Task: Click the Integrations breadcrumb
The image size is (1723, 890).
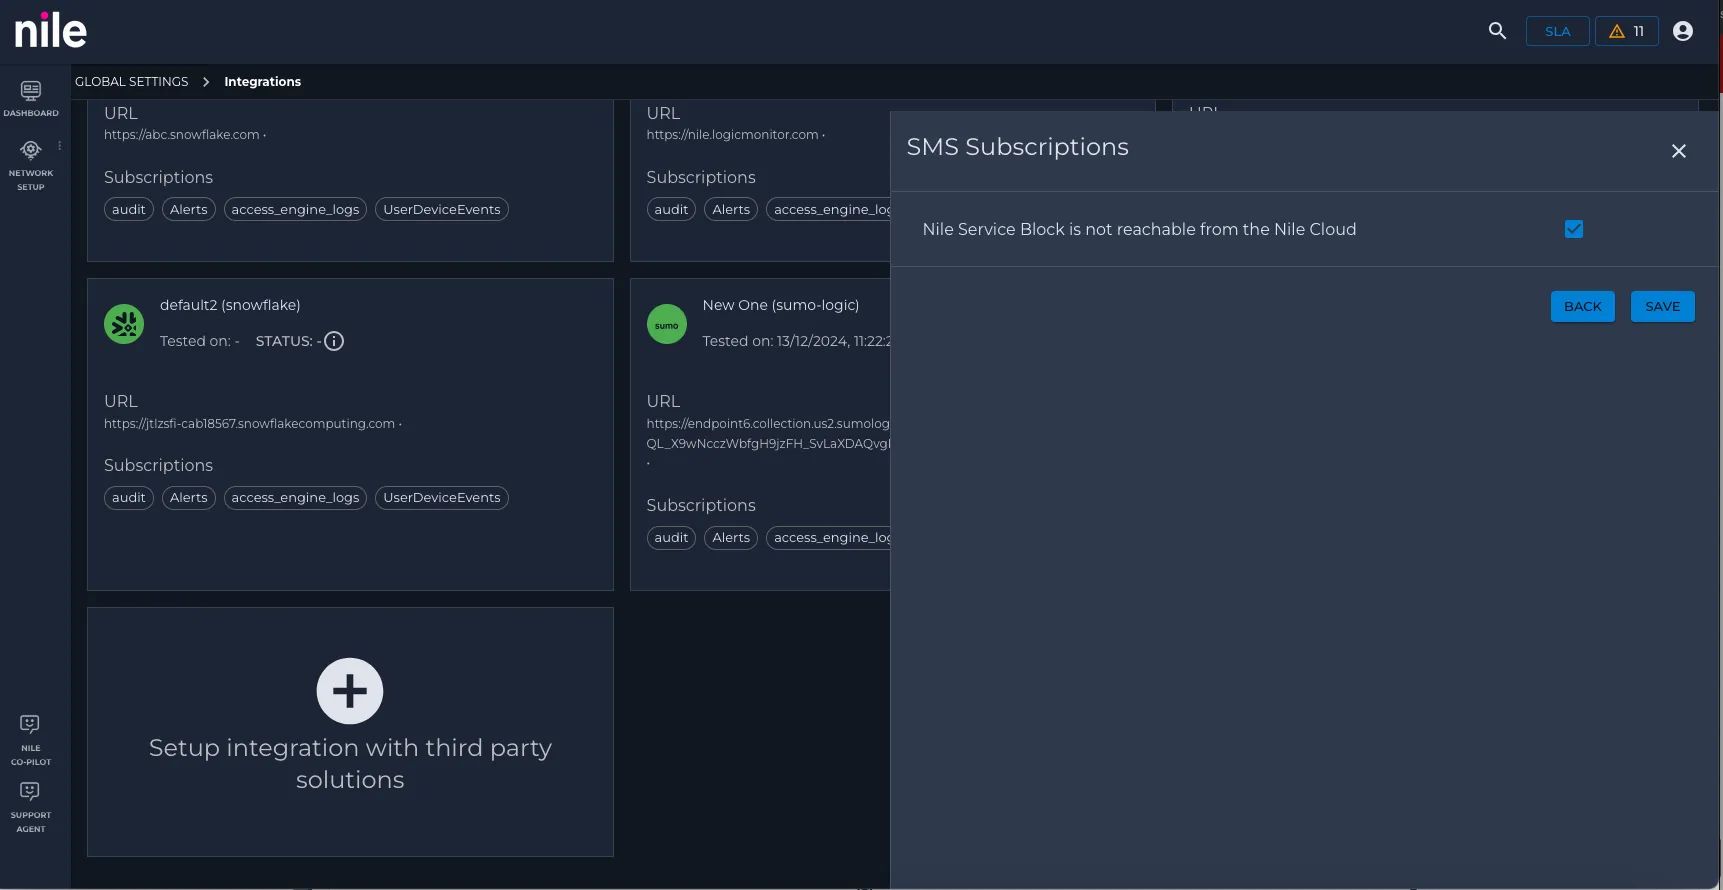Action: click(262, 82)
